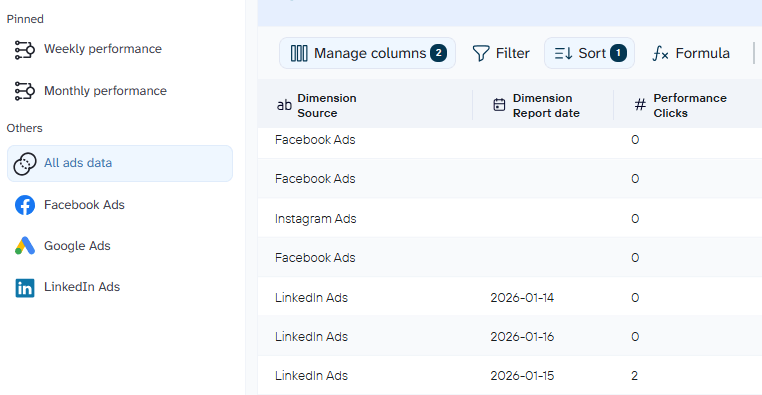Viewport: 762px width, 395px height.
Task: Select All ads data in sidebar
Action: (120, 163)
